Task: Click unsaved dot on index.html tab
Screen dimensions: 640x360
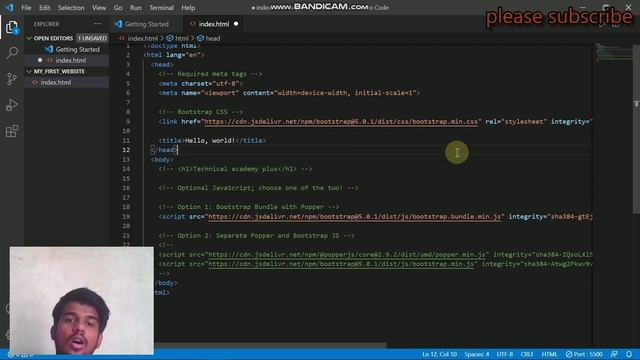Action: pyautogui.click(x=236, y=24)
